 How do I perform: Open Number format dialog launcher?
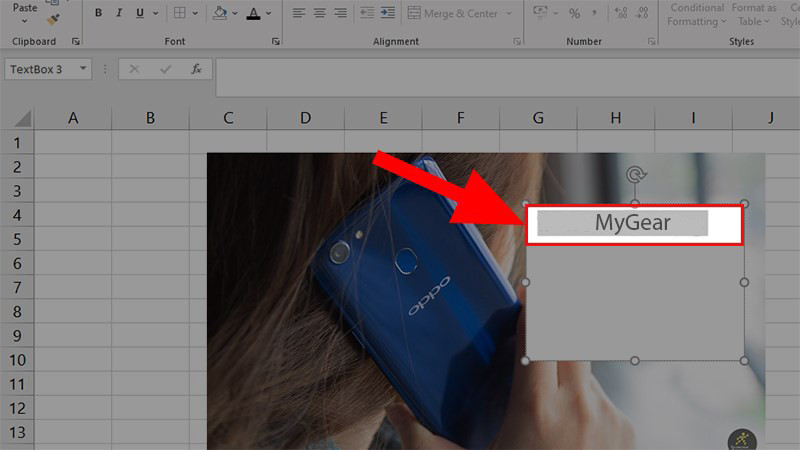[652, 41]
